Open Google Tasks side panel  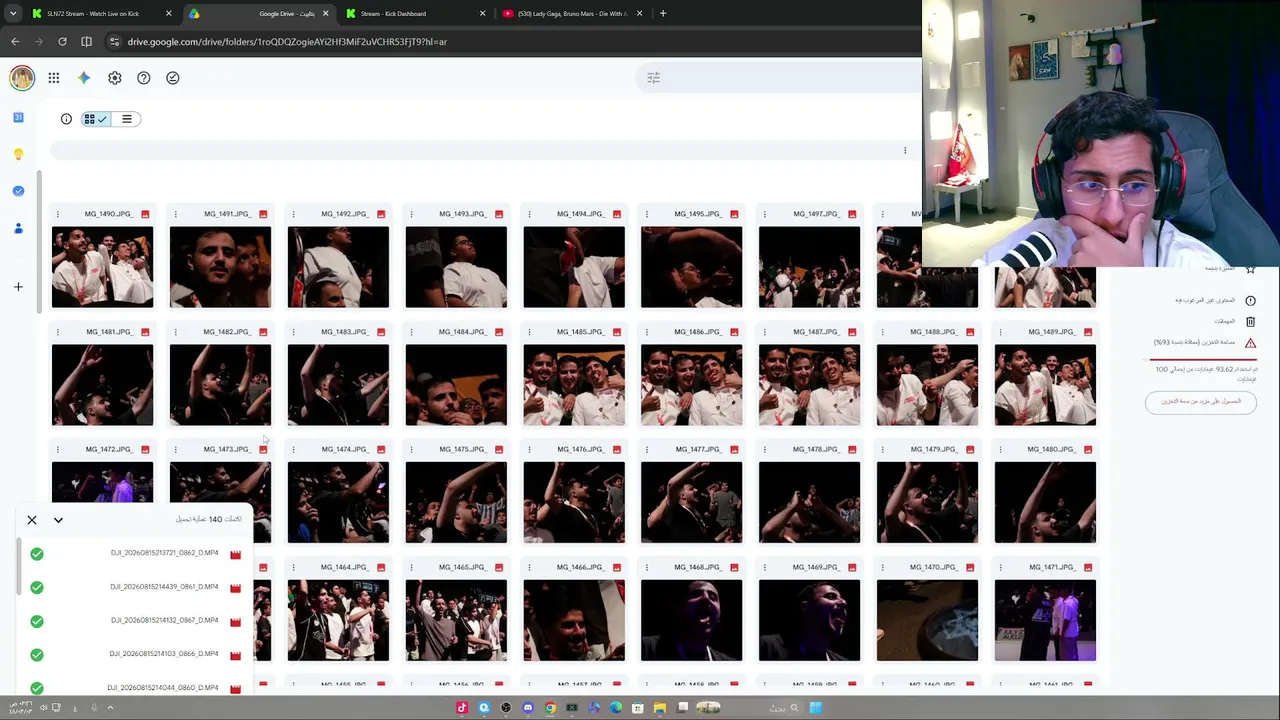pyautogui.click(x=18, y=191)
